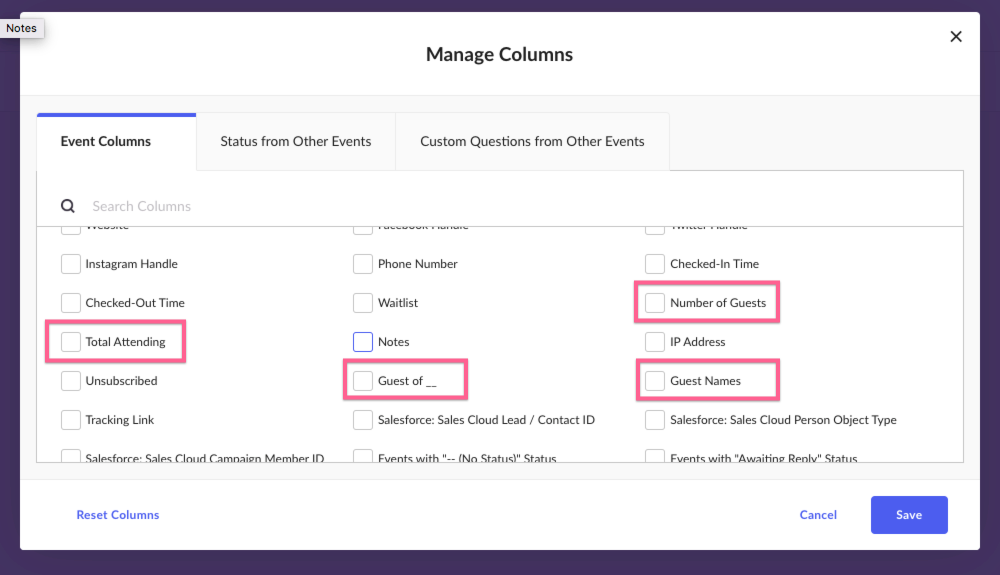The image size is (1000, 575).
Task: Open Custom Questions from Other Events tab
Action: 533,142
